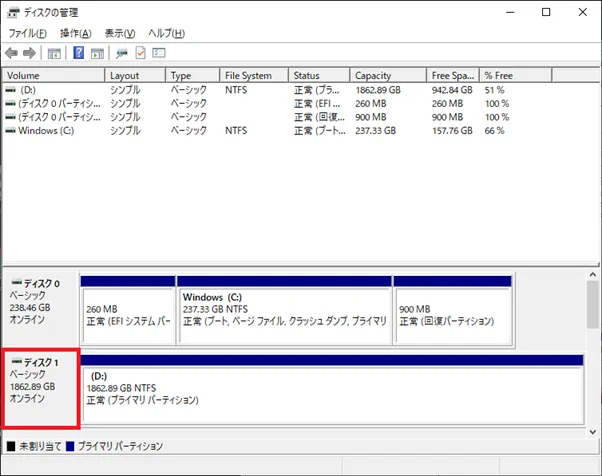Select the 正常 (EFI ... status cell
Screen dimensions: 602x476
(317, 104)
